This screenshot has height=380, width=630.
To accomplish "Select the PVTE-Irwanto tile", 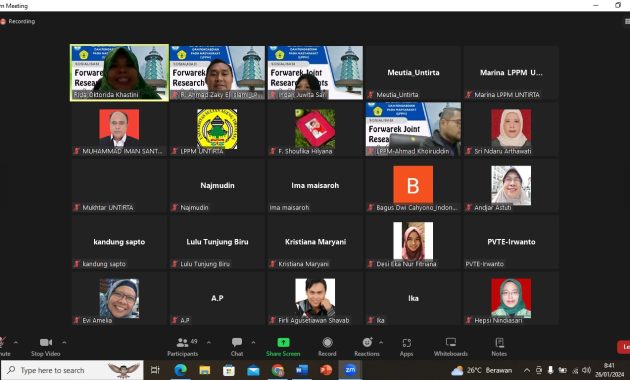I will (511, 242).
